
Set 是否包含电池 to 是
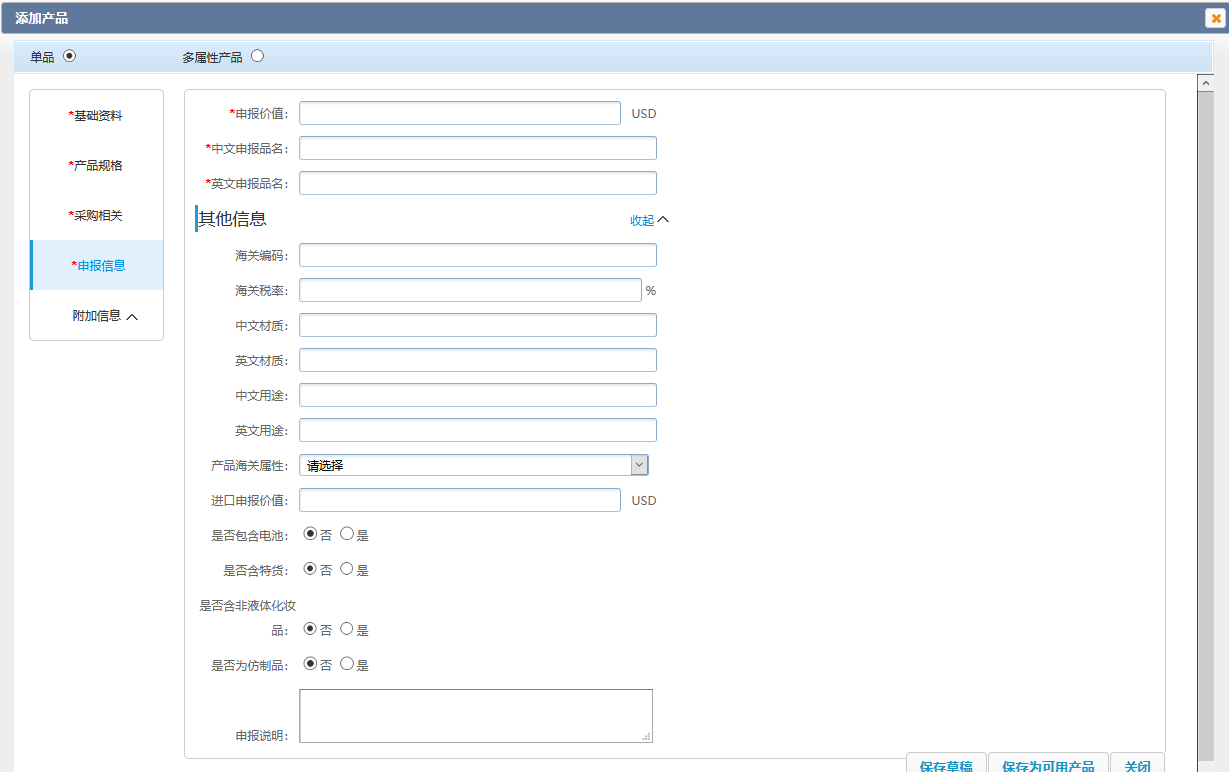click(347, 534)
